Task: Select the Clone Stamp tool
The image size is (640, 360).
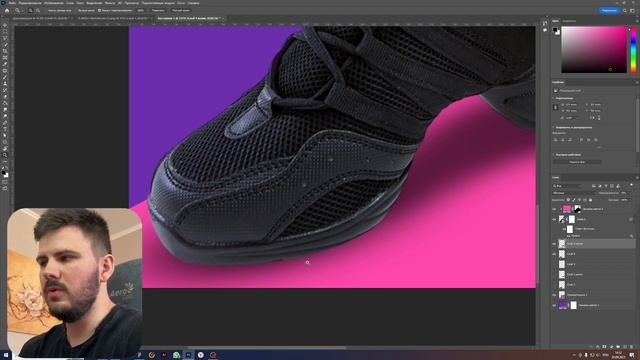Action: [x=5, y=83]
